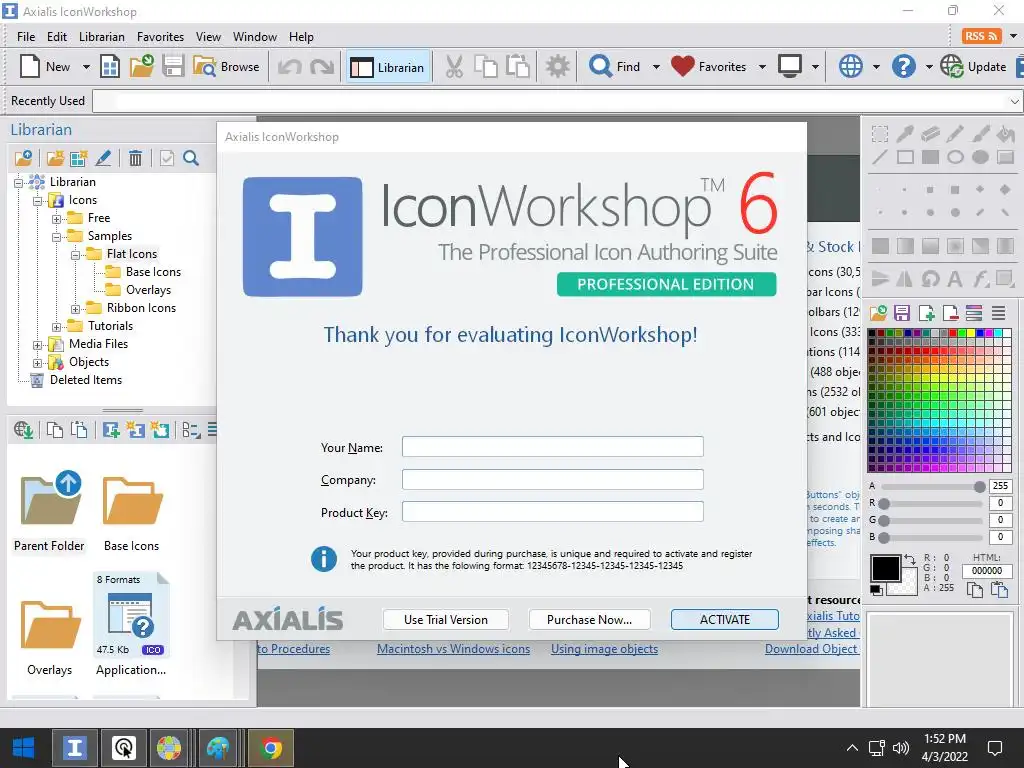
Task: Click the Red channel slider handle
Action: pyautogui.click(x=884, y=504)
